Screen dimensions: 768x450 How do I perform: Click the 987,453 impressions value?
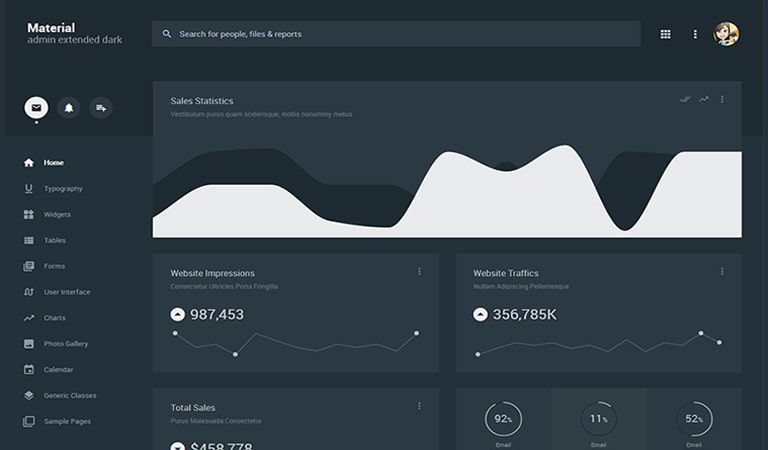[x=217, y=314]
